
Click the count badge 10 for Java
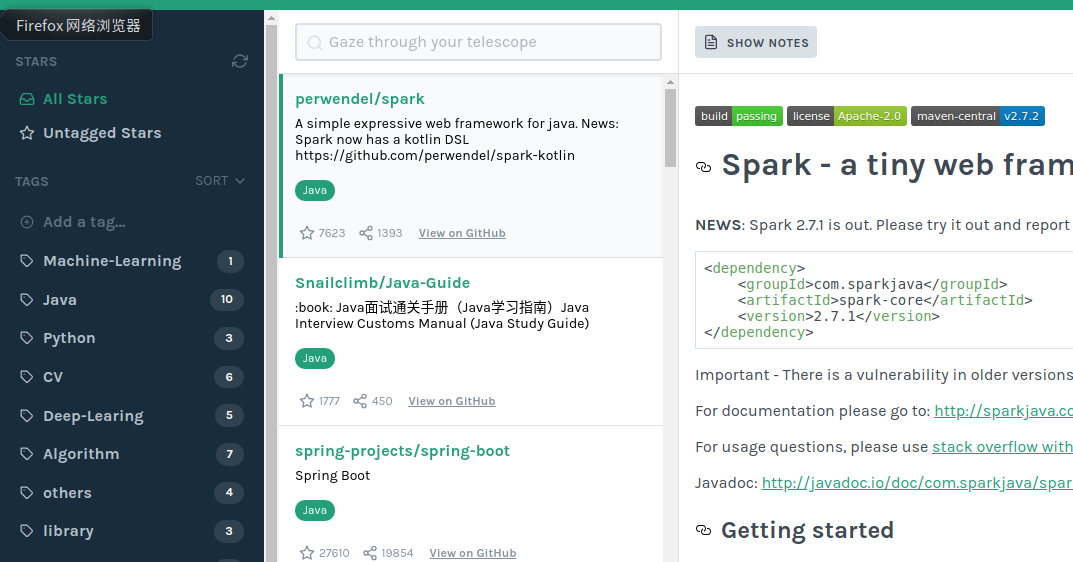click(x=227, y=300)
